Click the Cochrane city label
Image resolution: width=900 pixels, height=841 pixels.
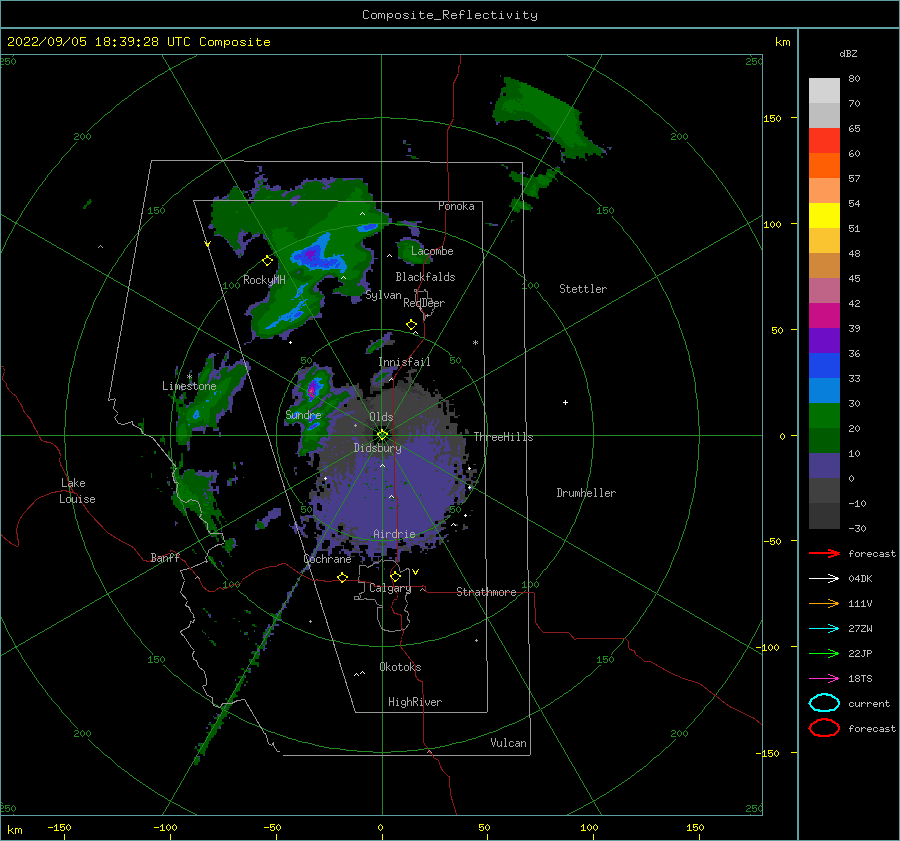click(x=327, y=559)
